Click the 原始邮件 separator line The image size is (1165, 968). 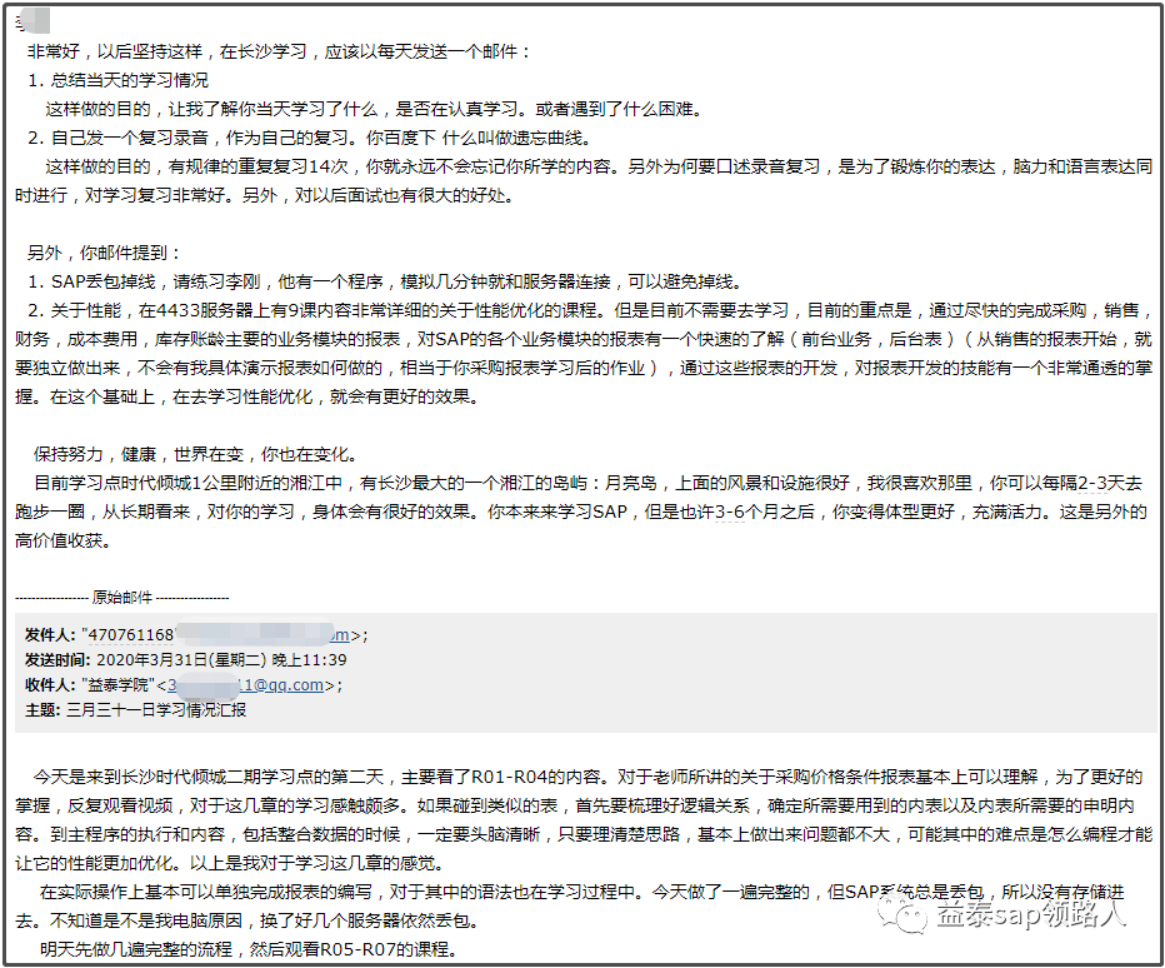[x=121, y=597]
